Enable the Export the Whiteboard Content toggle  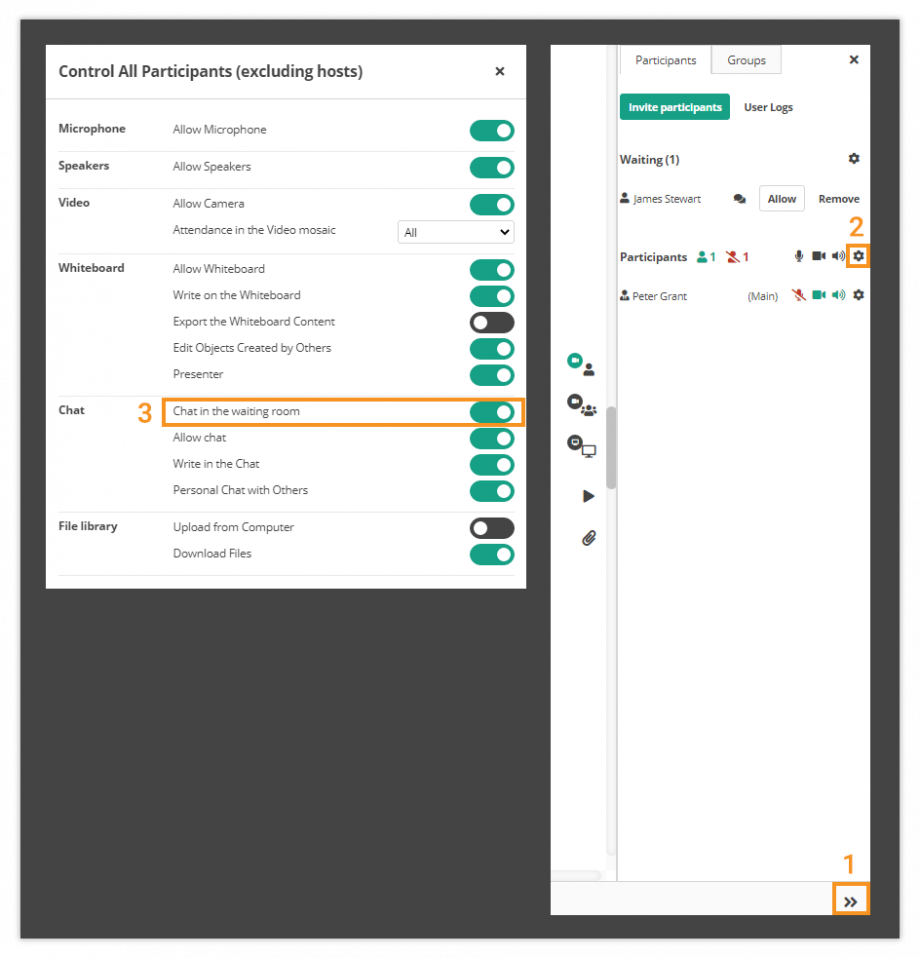point(492,321)
